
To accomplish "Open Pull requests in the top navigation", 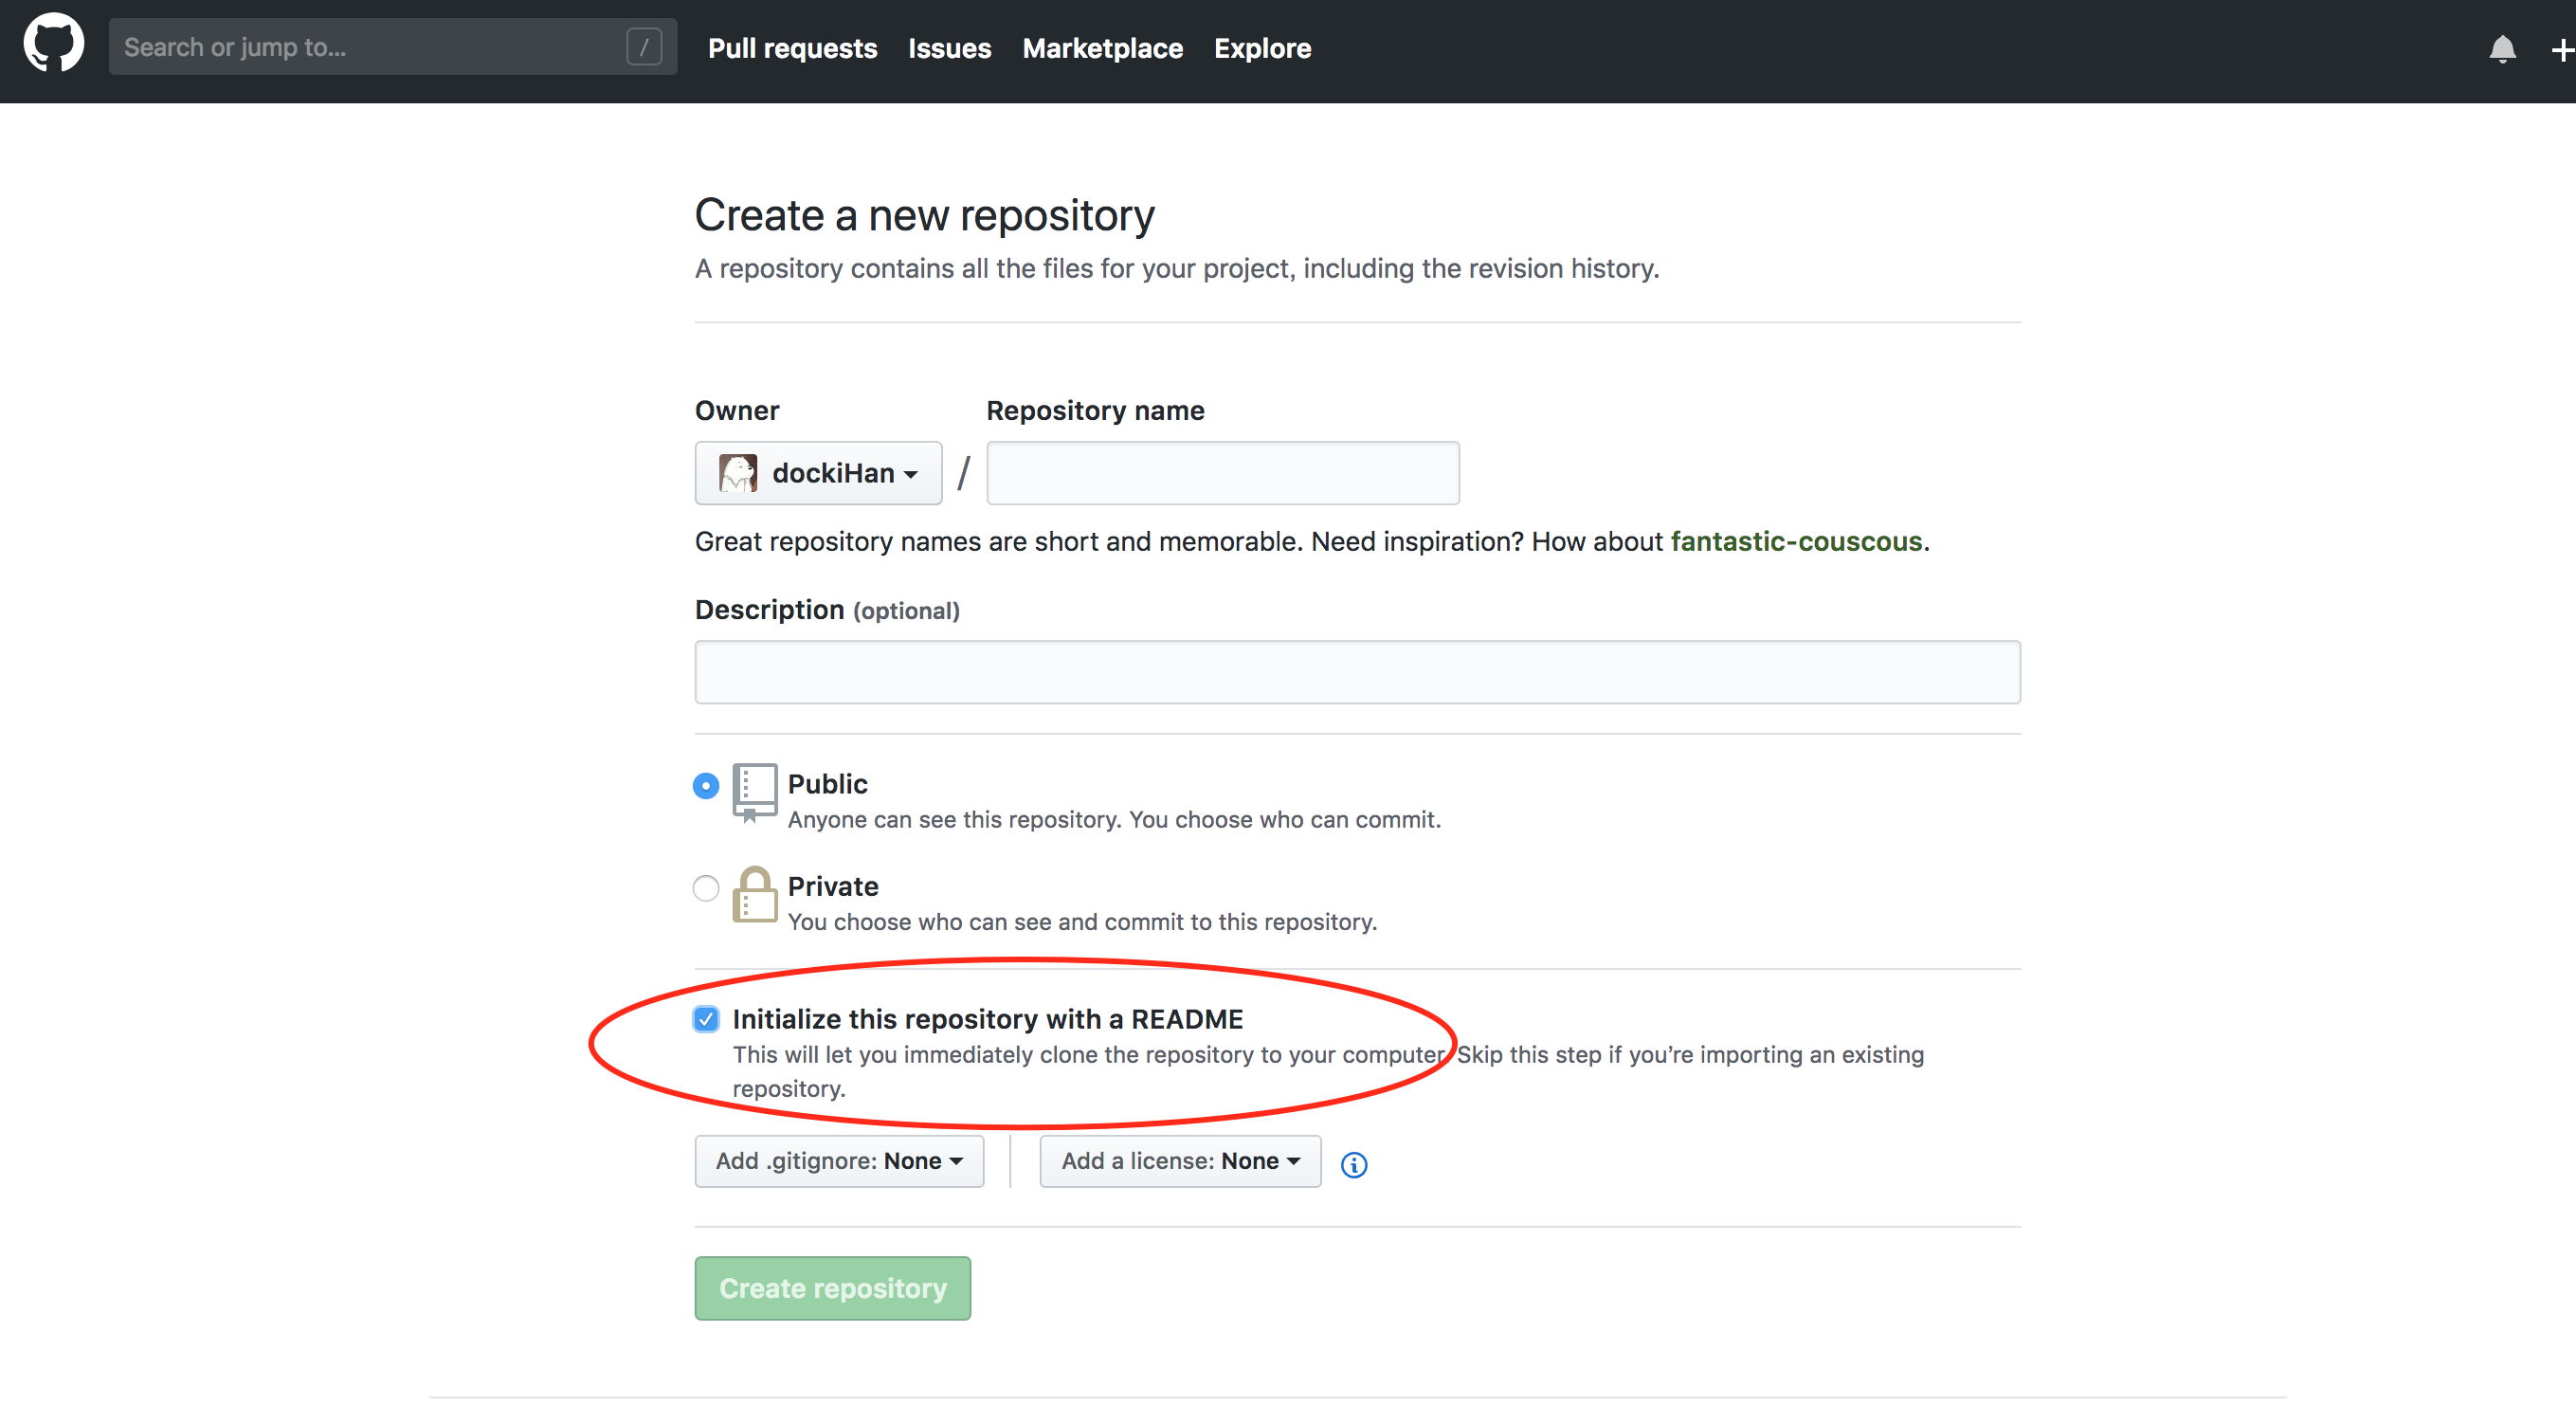I will click(792, 48).
